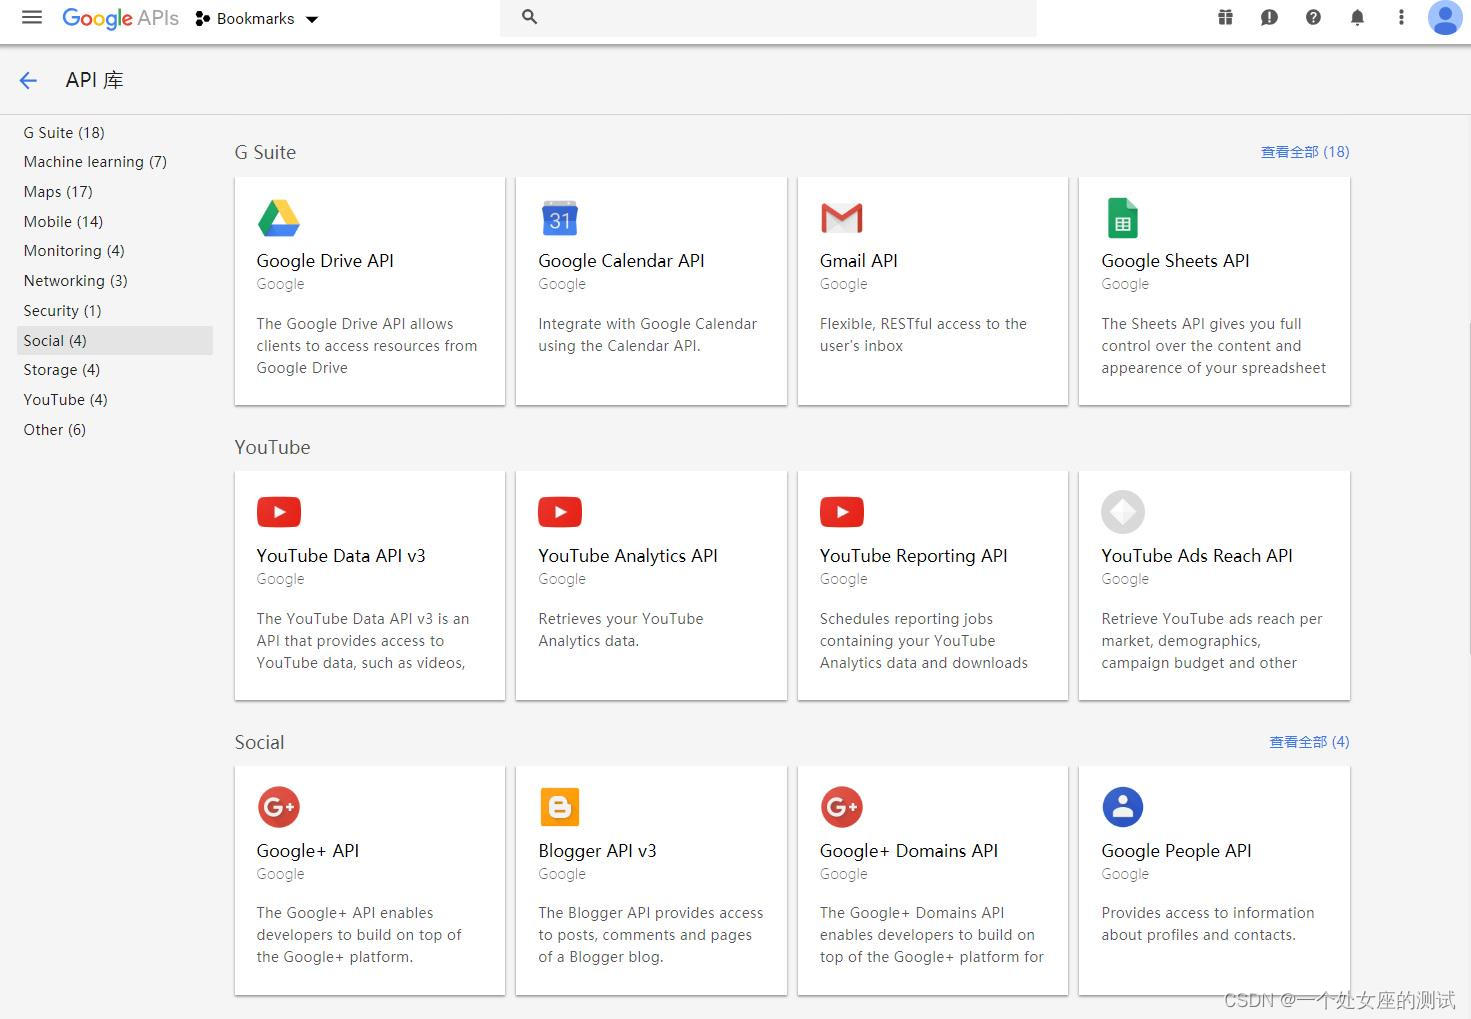Open Gmail API title
Image resolution: width=1471 pixels, height=1019 pixels.
pos(859,261)
